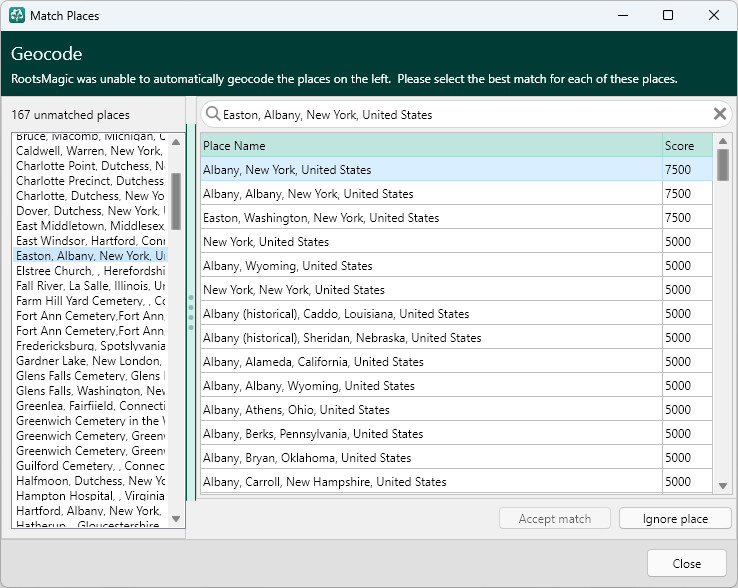Select unmatched place Fall River, La Salle, Illinois
Image resolution: width=738 pixels, height=588 pixels.
pyautogui.click(x=90, y=286)
